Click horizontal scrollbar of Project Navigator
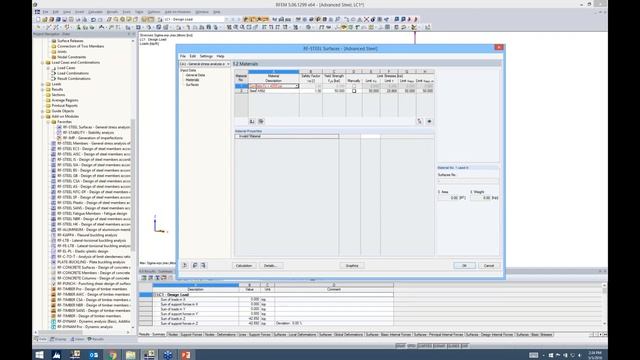 pyautogui.click(x=61, y=332)
